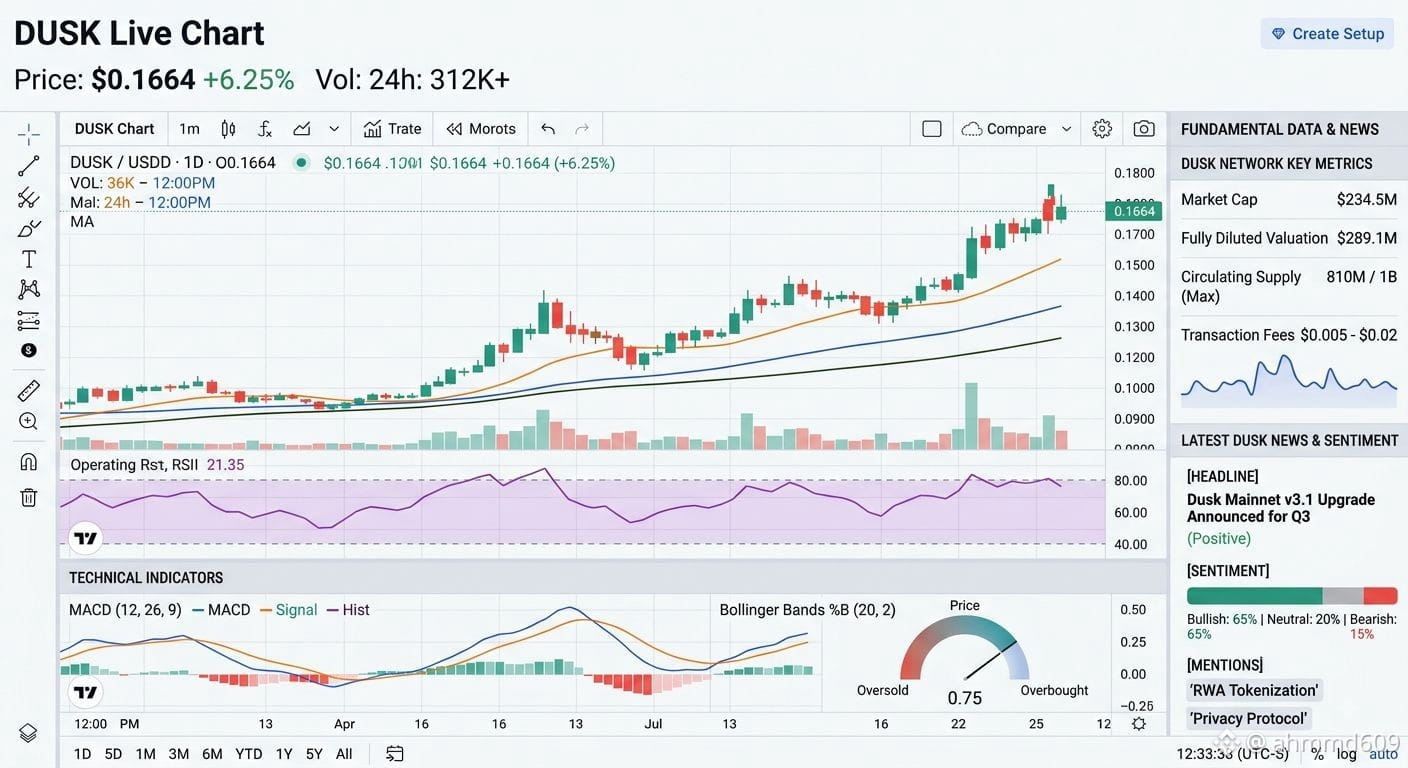Screen dimensions: 1408x768
Task: Open the object tree layers icon
Action: (x=28, y=733)
